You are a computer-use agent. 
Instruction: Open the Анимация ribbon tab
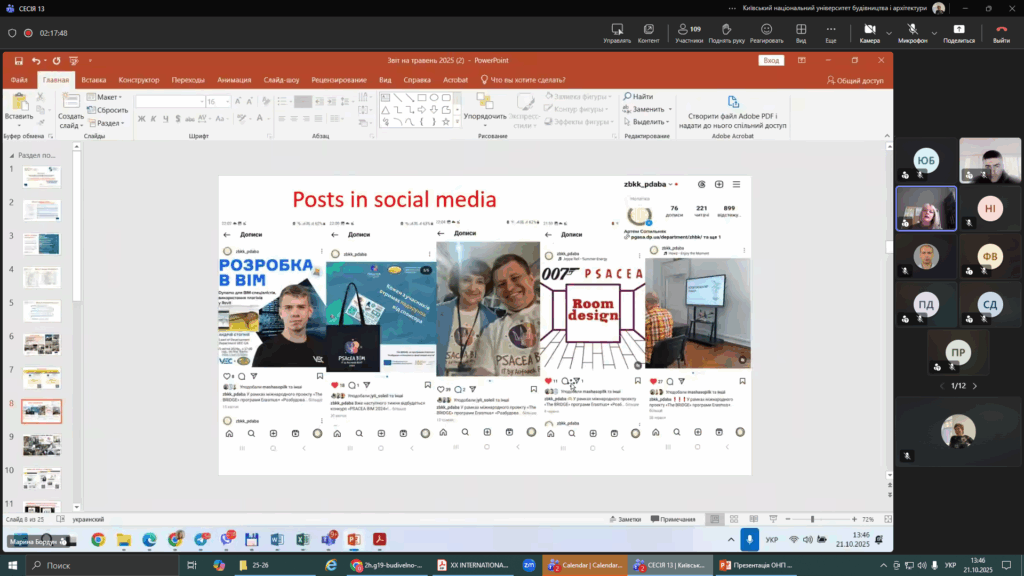pos(234,80)
